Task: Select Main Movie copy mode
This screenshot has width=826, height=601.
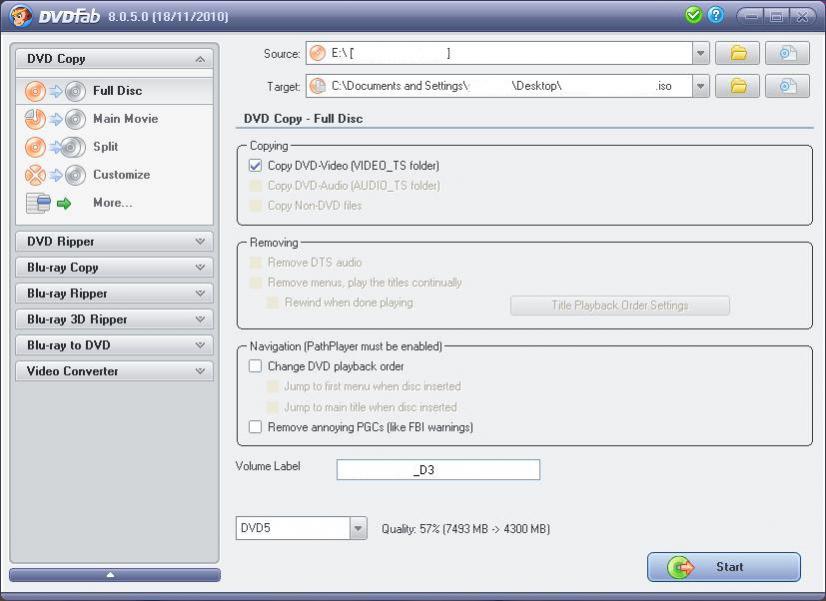Action: (x=114, y=119)
